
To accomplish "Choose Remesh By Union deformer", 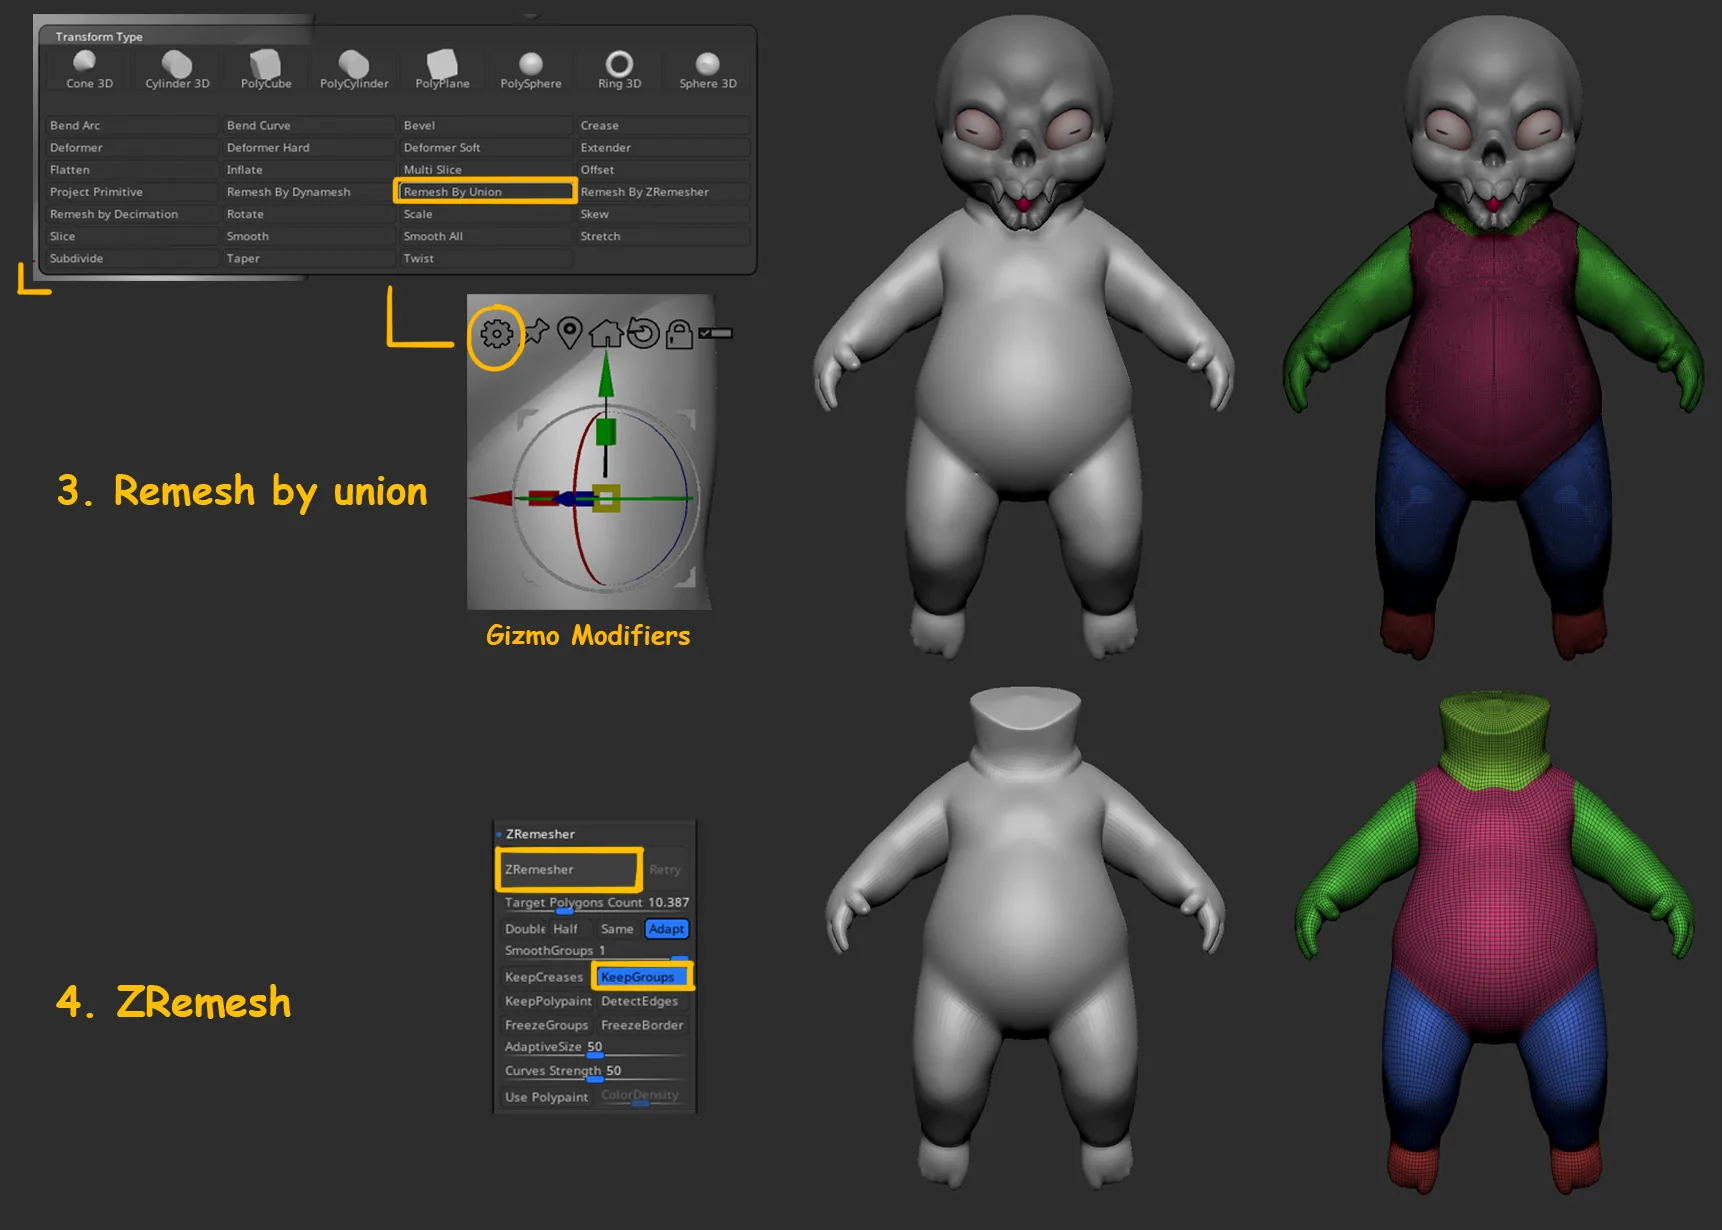I will click(x=485, y=192).
